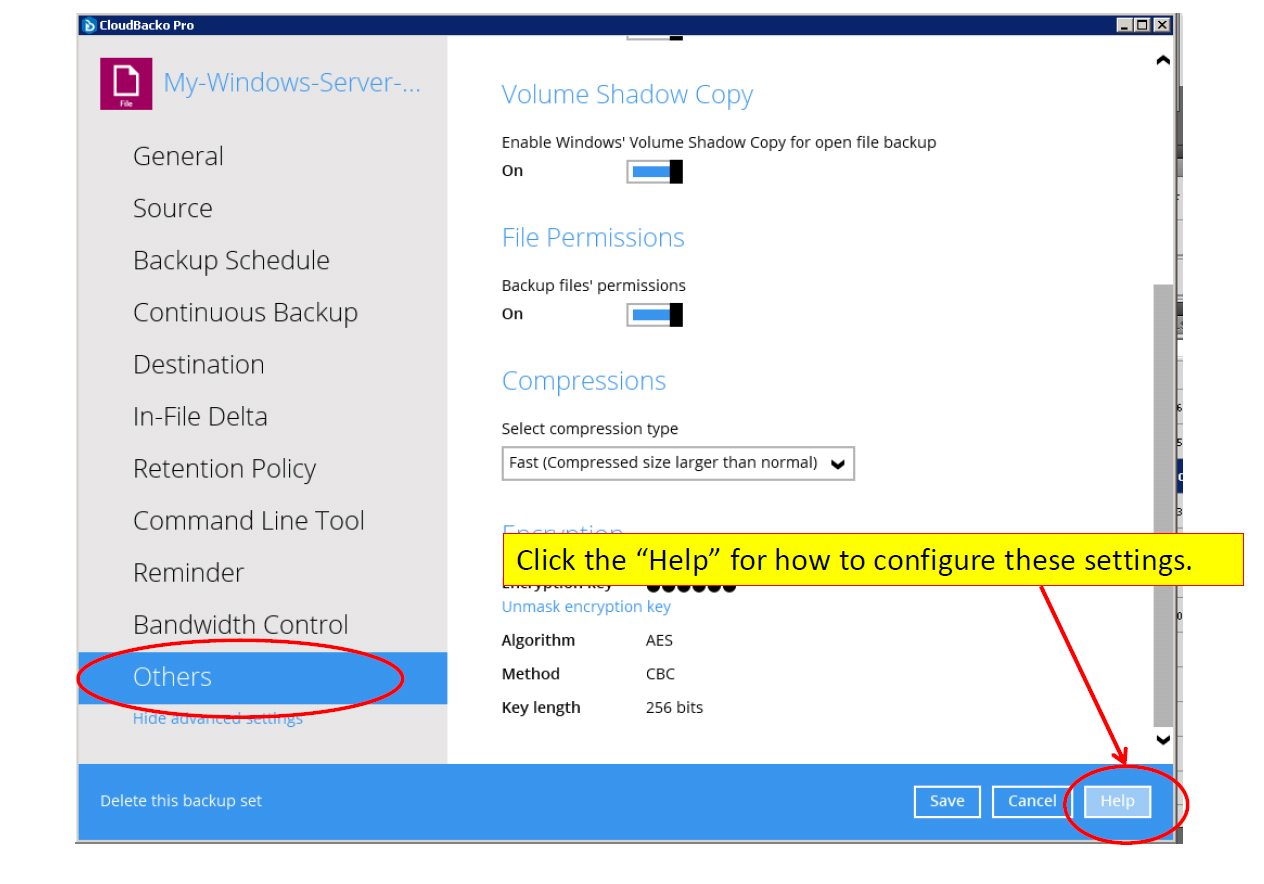Open the Backup Schedule section

pyautogui.click(x=231, y=260)
